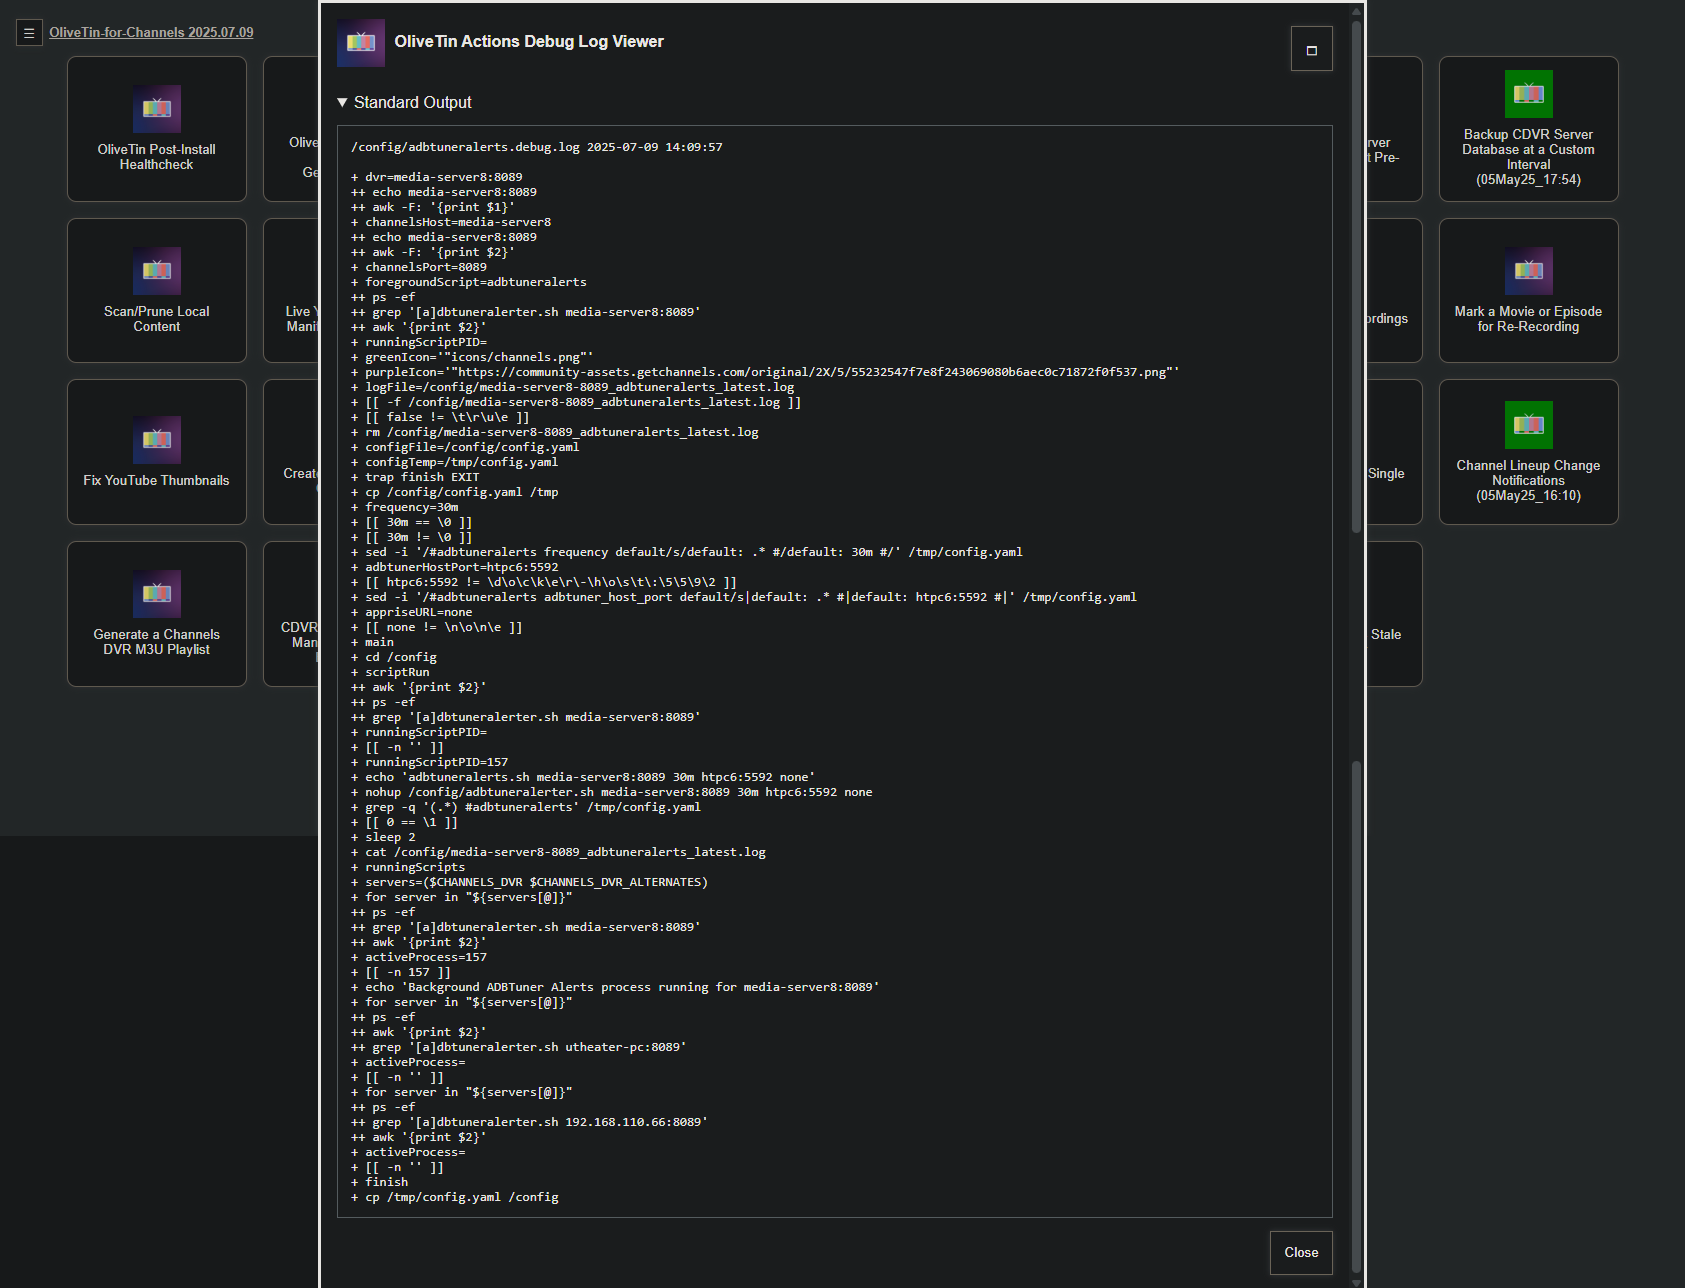
Task: Click the partially hidden Stale action card
Action: click(x=1392, y=614)
